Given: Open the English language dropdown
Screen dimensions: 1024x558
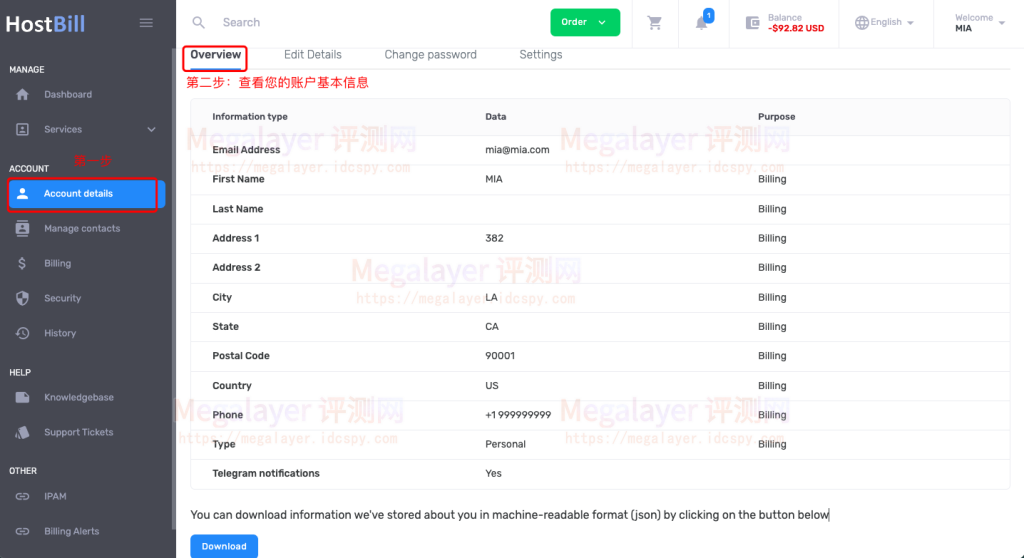Looking at the screenshot, I should [x=884, y=22].
